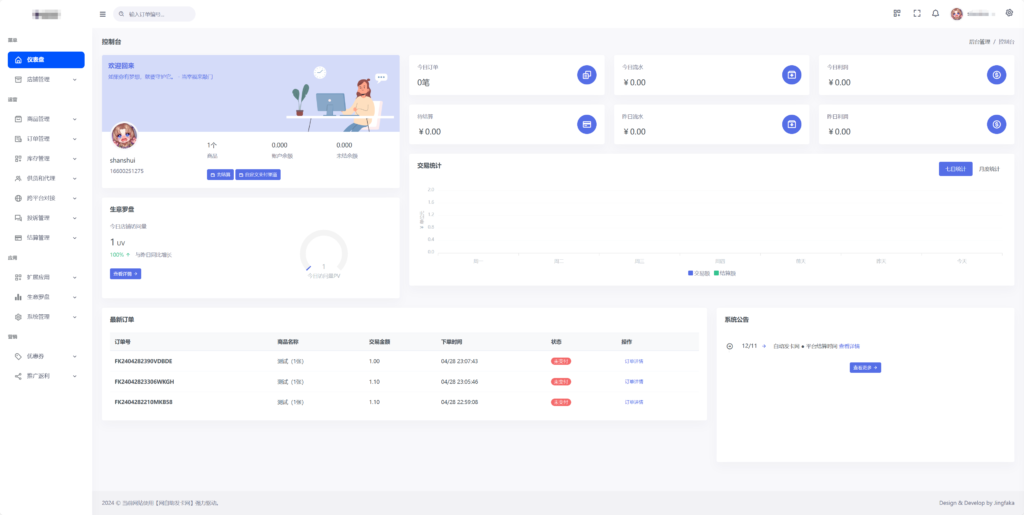Select the 七日统计 tab
1024x515 pixels.
pyautogui.click(x=954, y=169)
